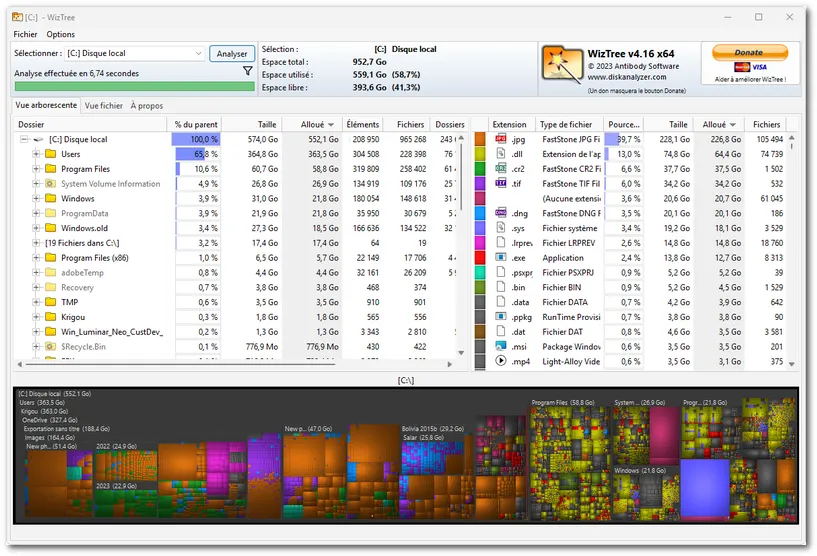The height and width of the screenshot is (556, 817).
Task: Sort folders by Alloué column header
Action: (x=312, y=125)
